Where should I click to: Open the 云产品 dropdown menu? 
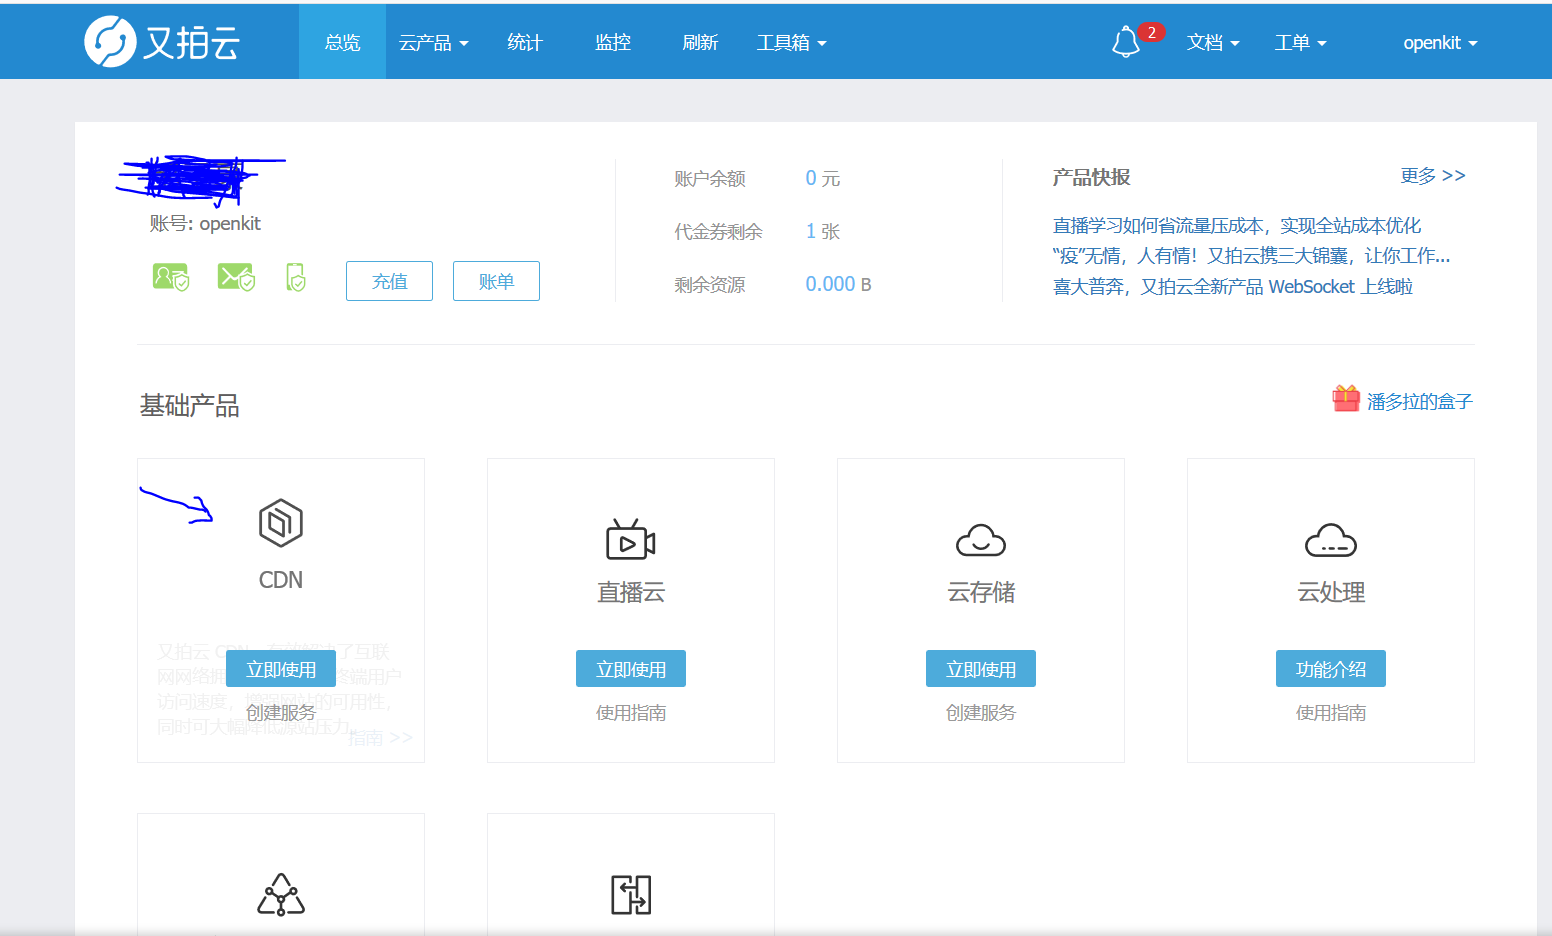coord(433,42)
